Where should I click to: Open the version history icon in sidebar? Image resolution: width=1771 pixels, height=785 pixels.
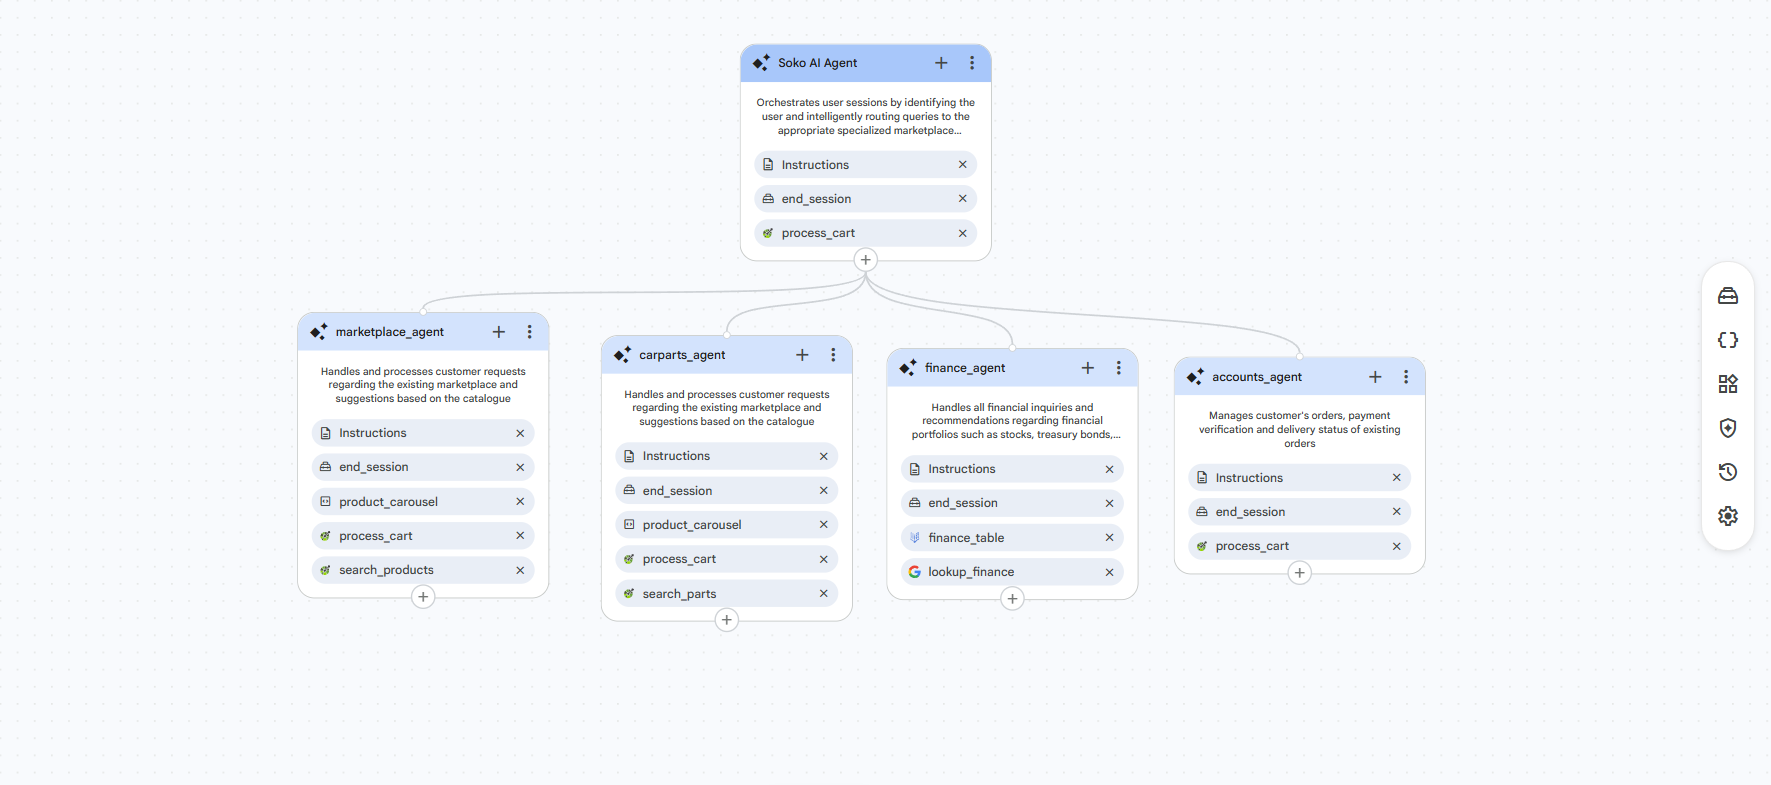1728,472
